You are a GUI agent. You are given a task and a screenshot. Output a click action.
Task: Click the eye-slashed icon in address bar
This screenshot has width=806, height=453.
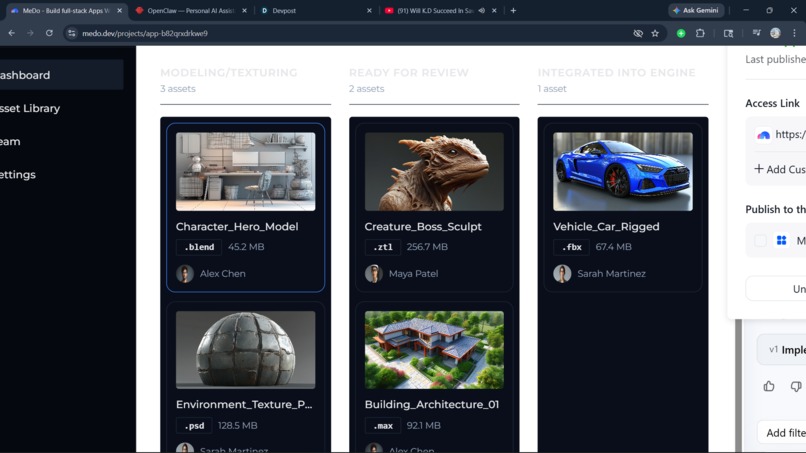[x=638, y=33]
